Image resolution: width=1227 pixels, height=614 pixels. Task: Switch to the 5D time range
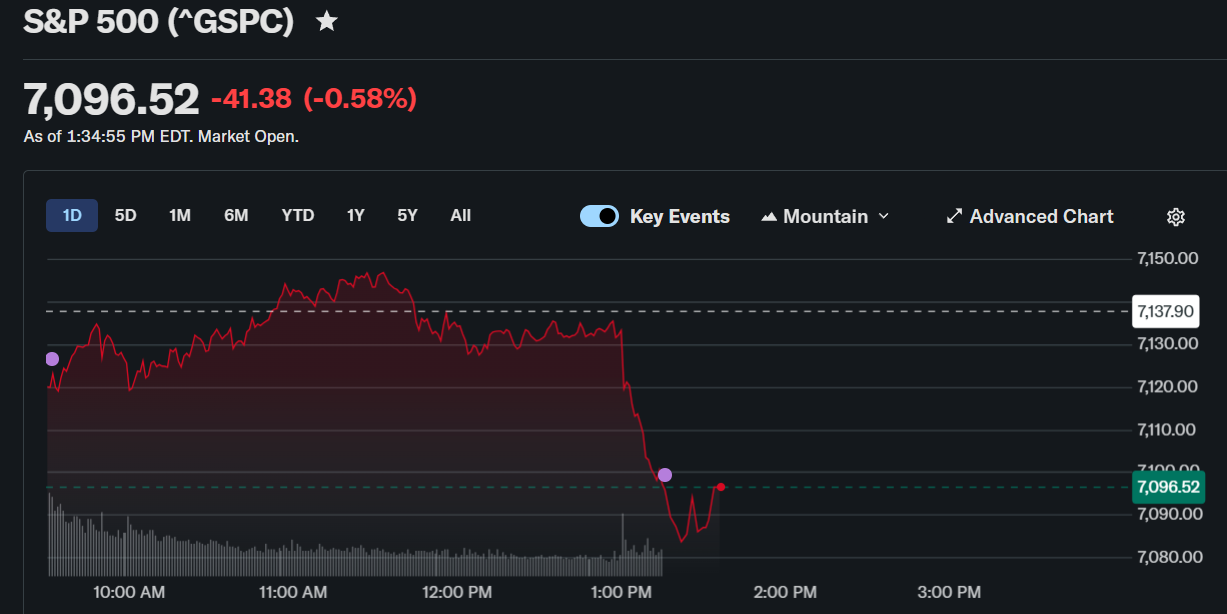pos(125,215)
